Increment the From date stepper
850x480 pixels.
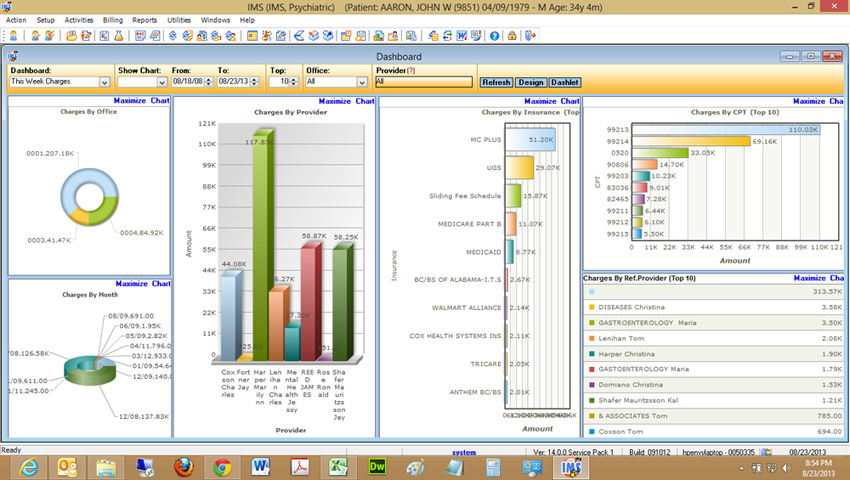pos(209,79)
